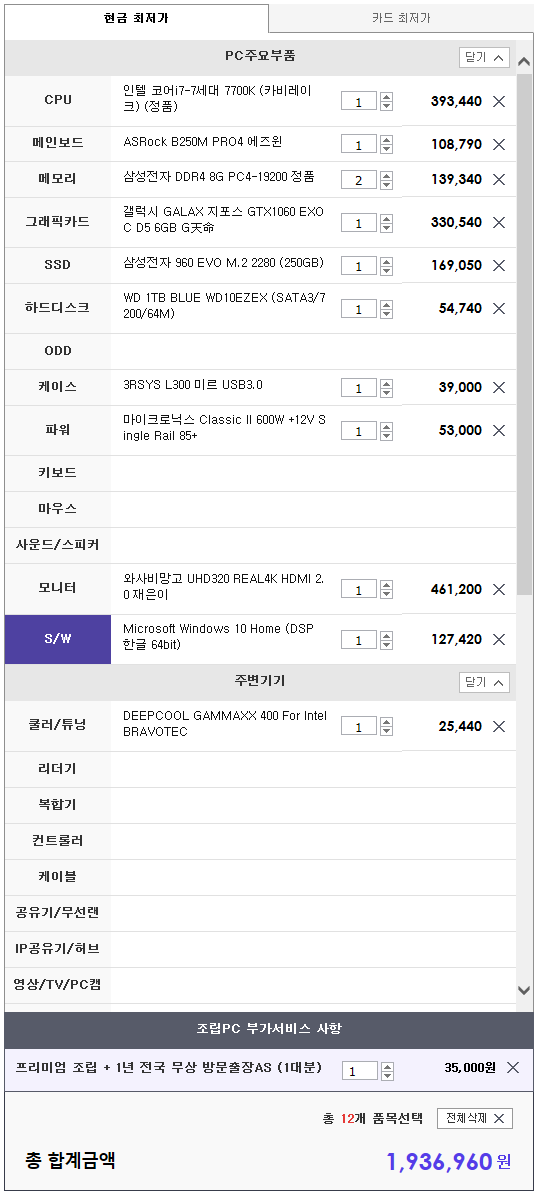This screenshot has width=537, height=1195.
Task: Select the highlighted S/W category
Action: click(58, 639)
